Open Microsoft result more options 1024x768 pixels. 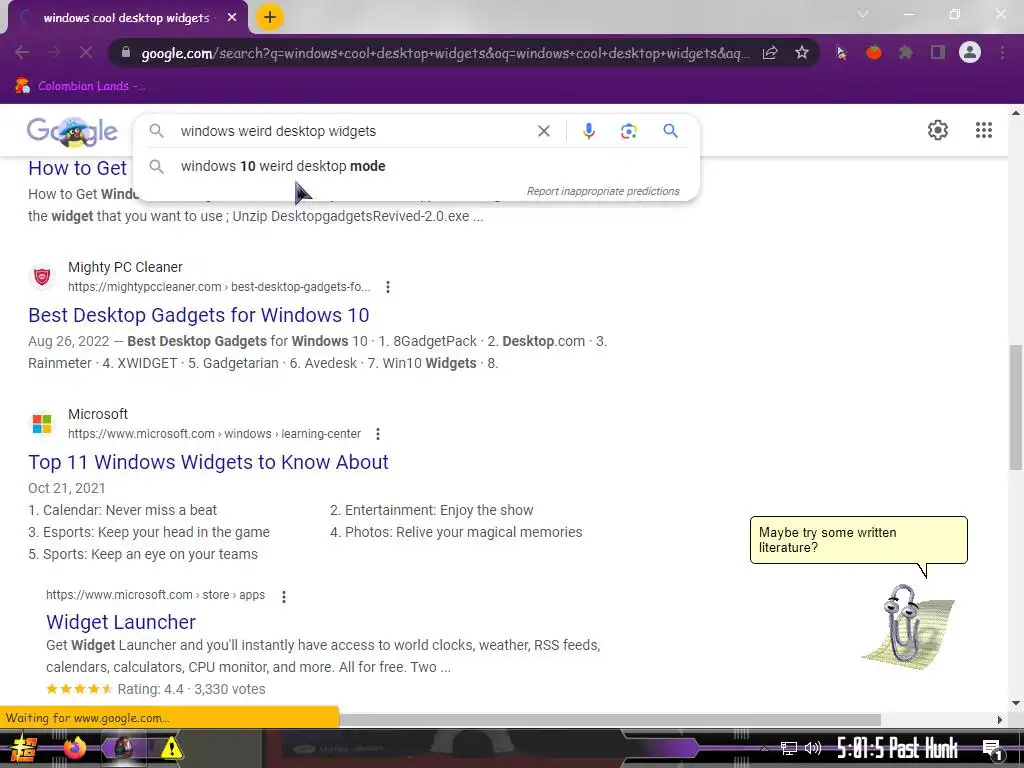coord(377,434)
